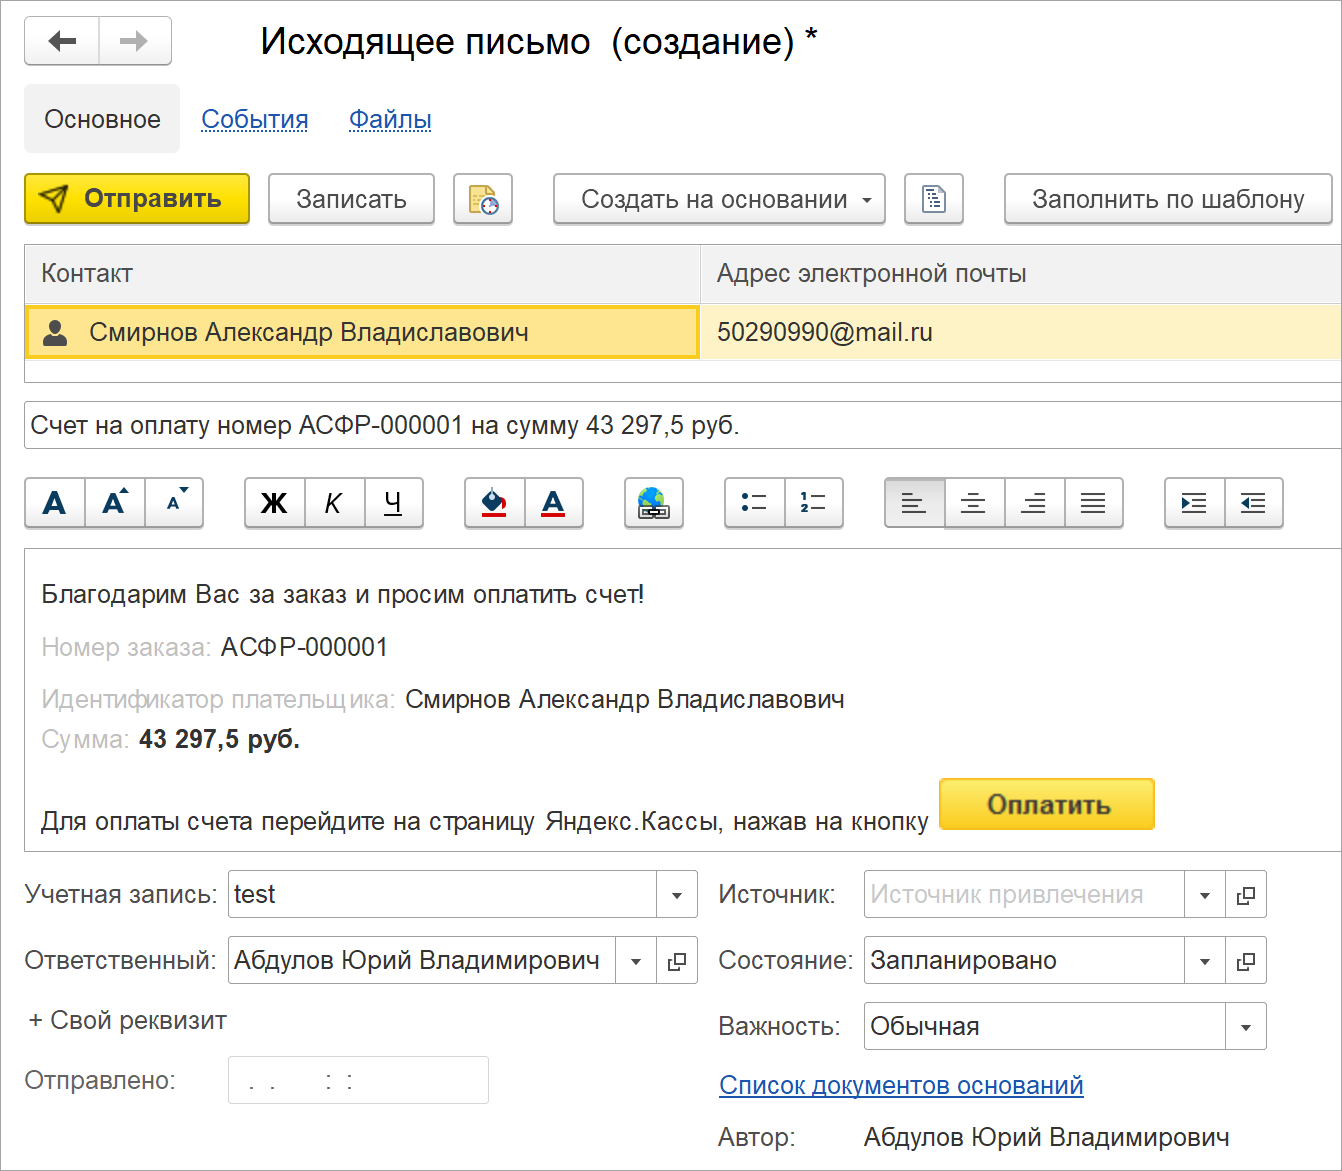Viewport: 1342px width, 1171px height.
Task: Justify the text
Action: 1093,502
